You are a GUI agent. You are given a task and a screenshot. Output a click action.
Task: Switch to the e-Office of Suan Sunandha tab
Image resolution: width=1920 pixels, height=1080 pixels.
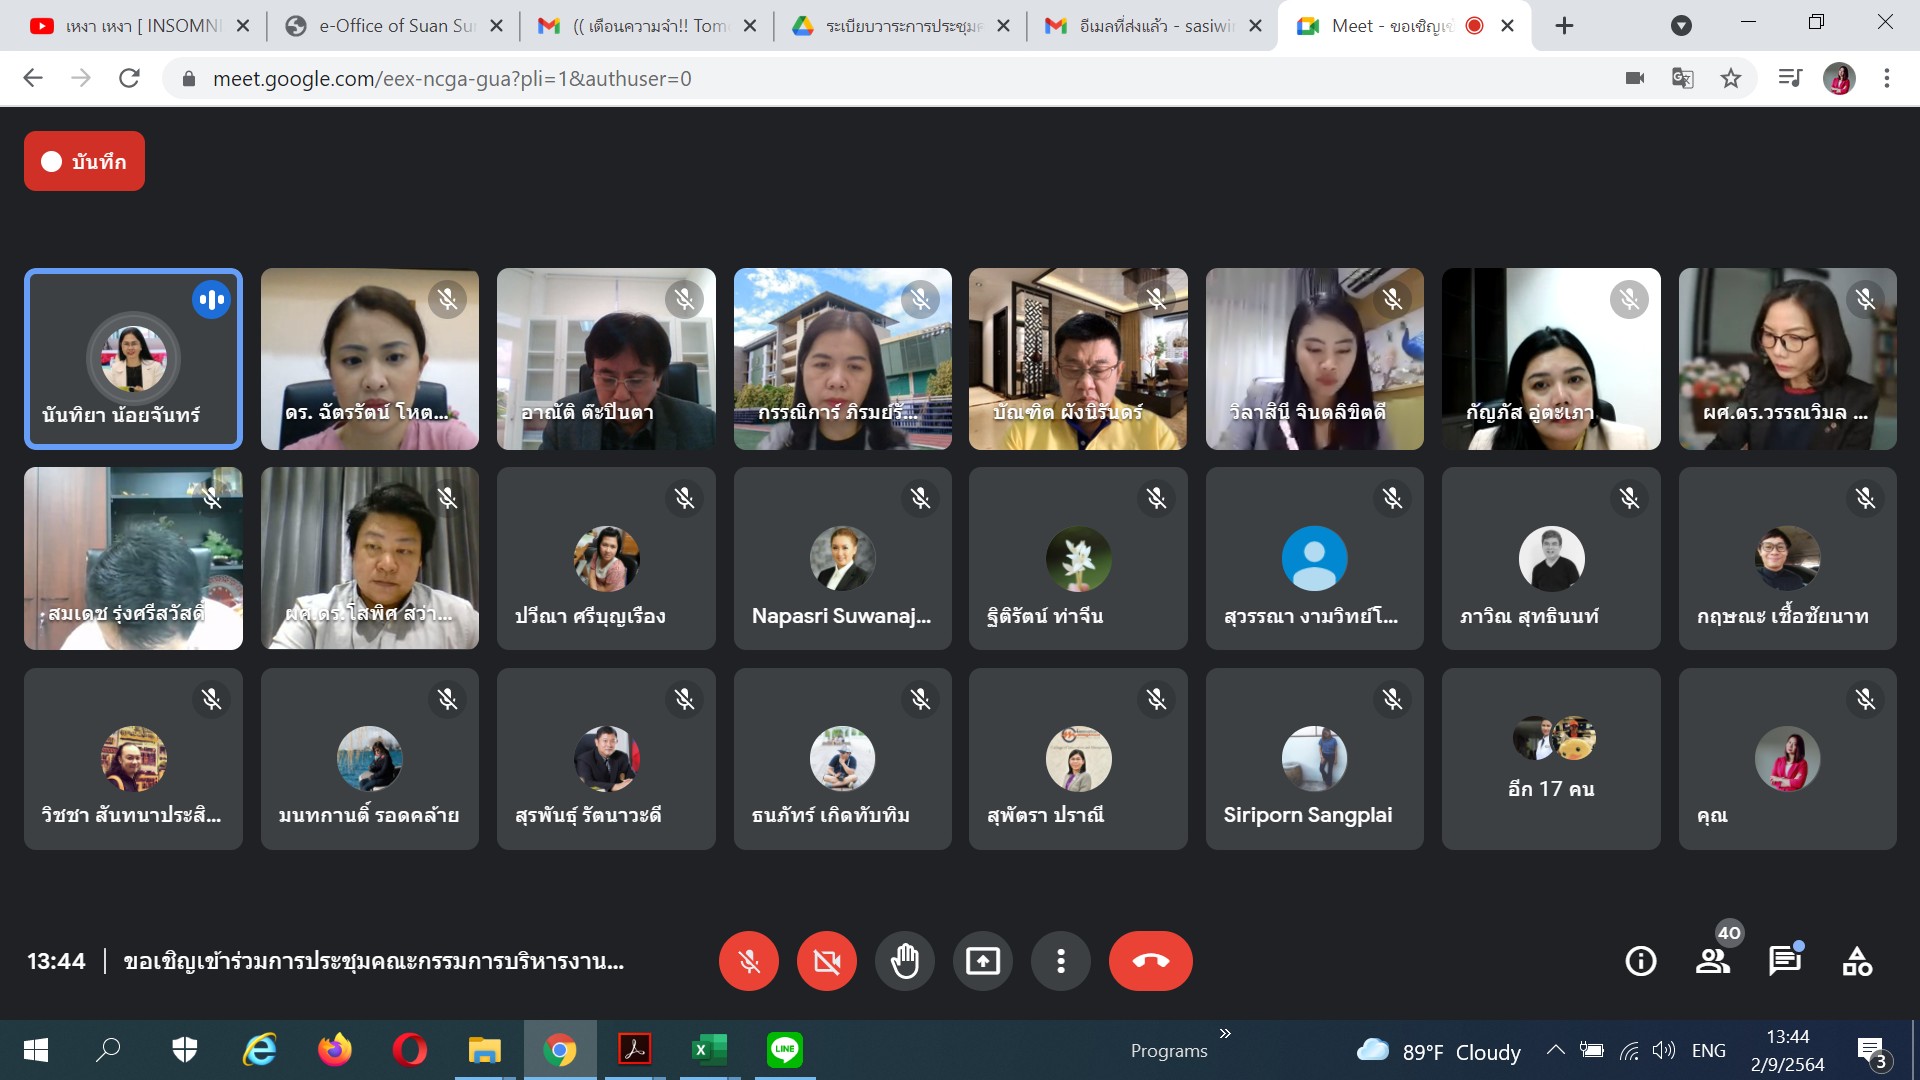pos(393,26)
